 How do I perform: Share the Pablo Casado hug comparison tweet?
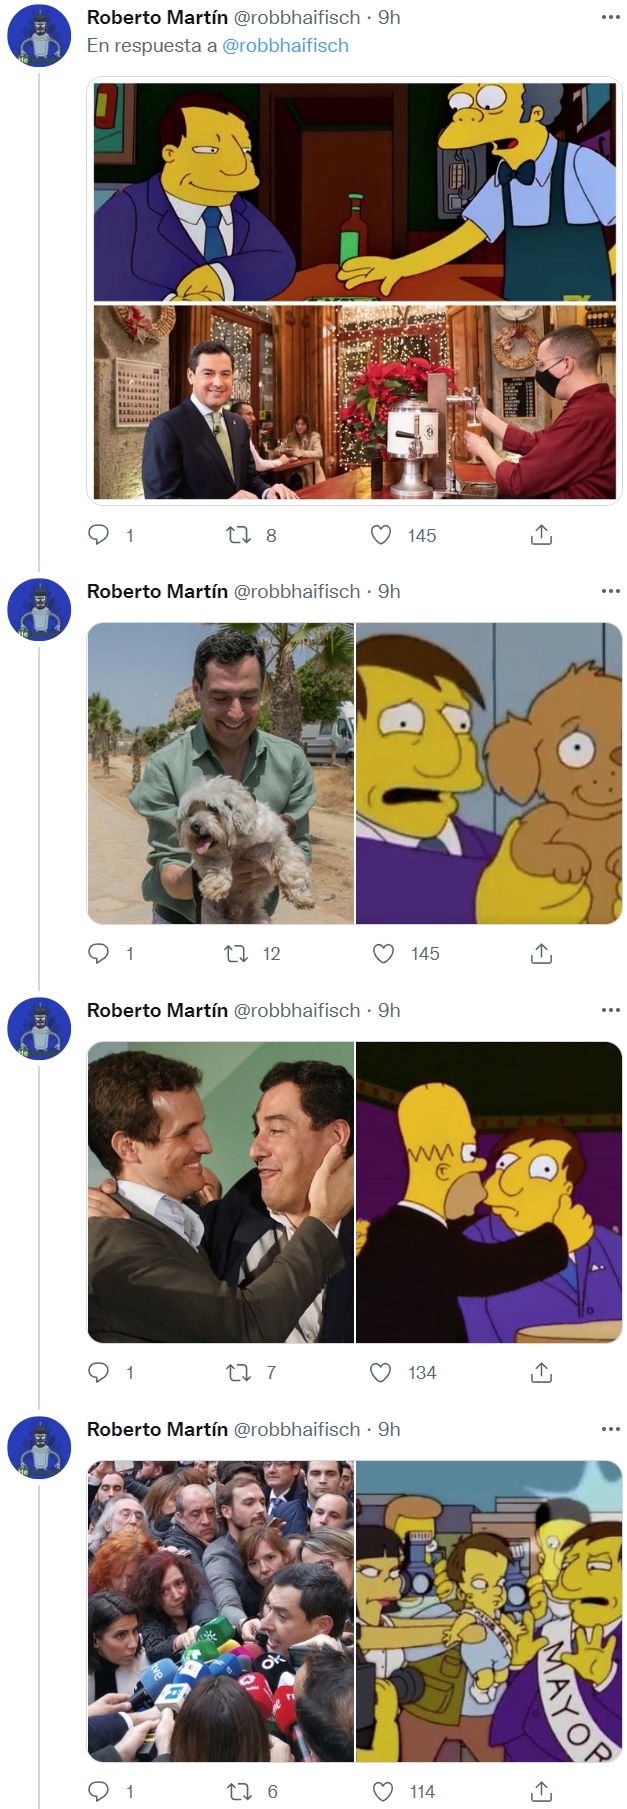click(542, 1372)
